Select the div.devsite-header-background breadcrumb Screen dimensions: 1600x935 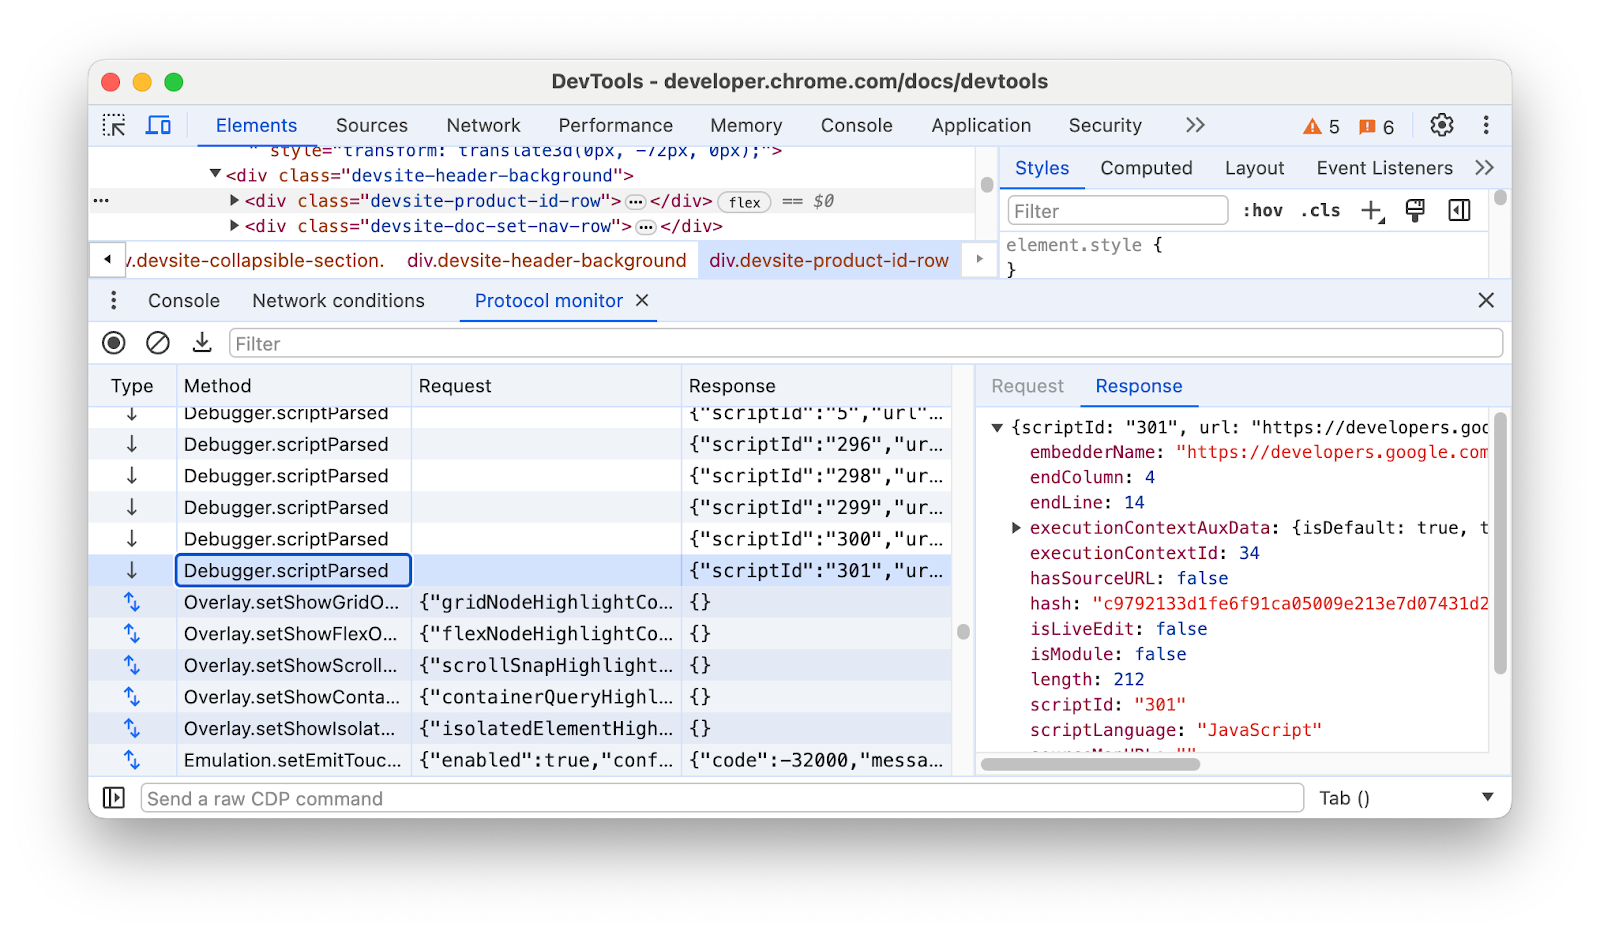[x=546, y=260]
